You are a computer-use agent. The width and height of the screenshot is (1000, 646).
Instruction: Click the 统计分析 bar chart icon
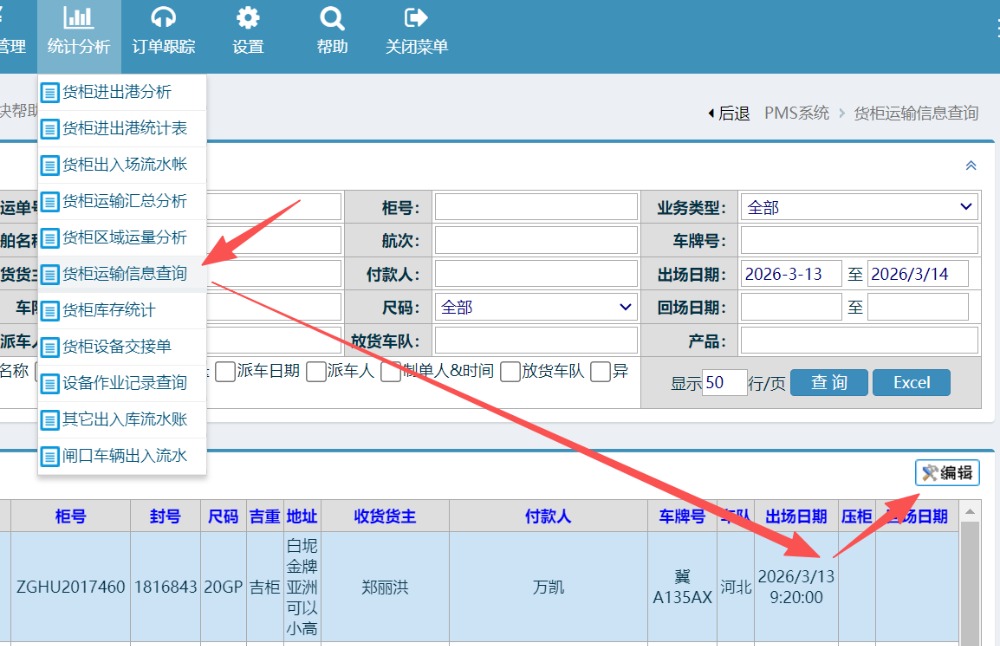[x=78, y=18]
